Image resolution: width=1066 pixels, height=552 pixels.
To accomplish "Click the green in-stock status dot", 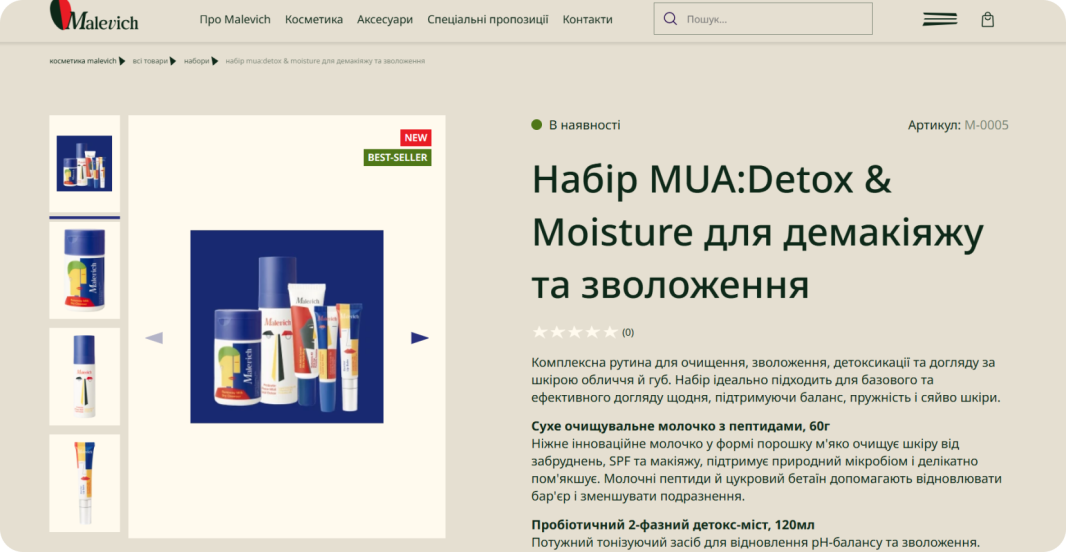I will 536,125.
